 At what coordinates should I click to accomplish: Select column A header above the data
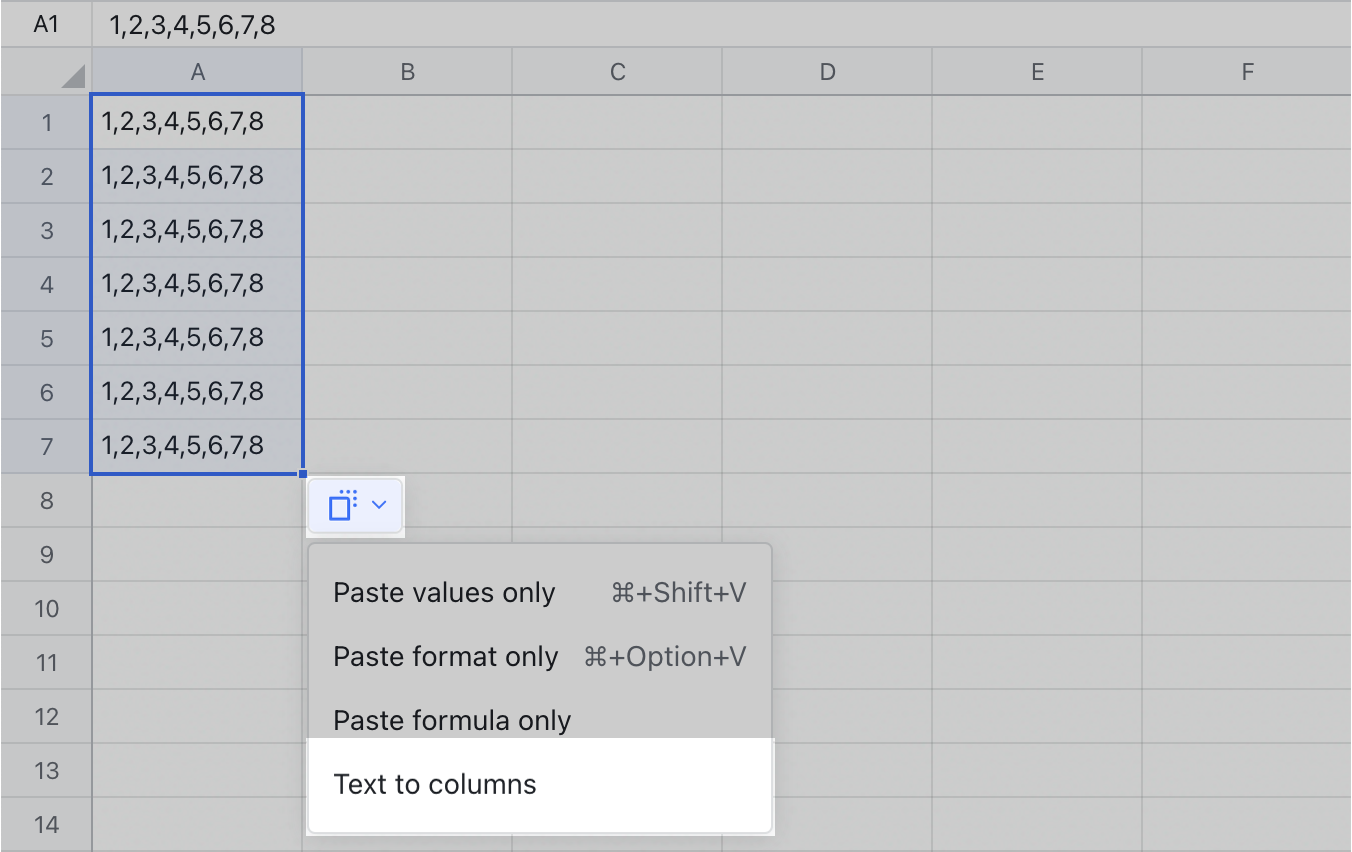point(197,71)
